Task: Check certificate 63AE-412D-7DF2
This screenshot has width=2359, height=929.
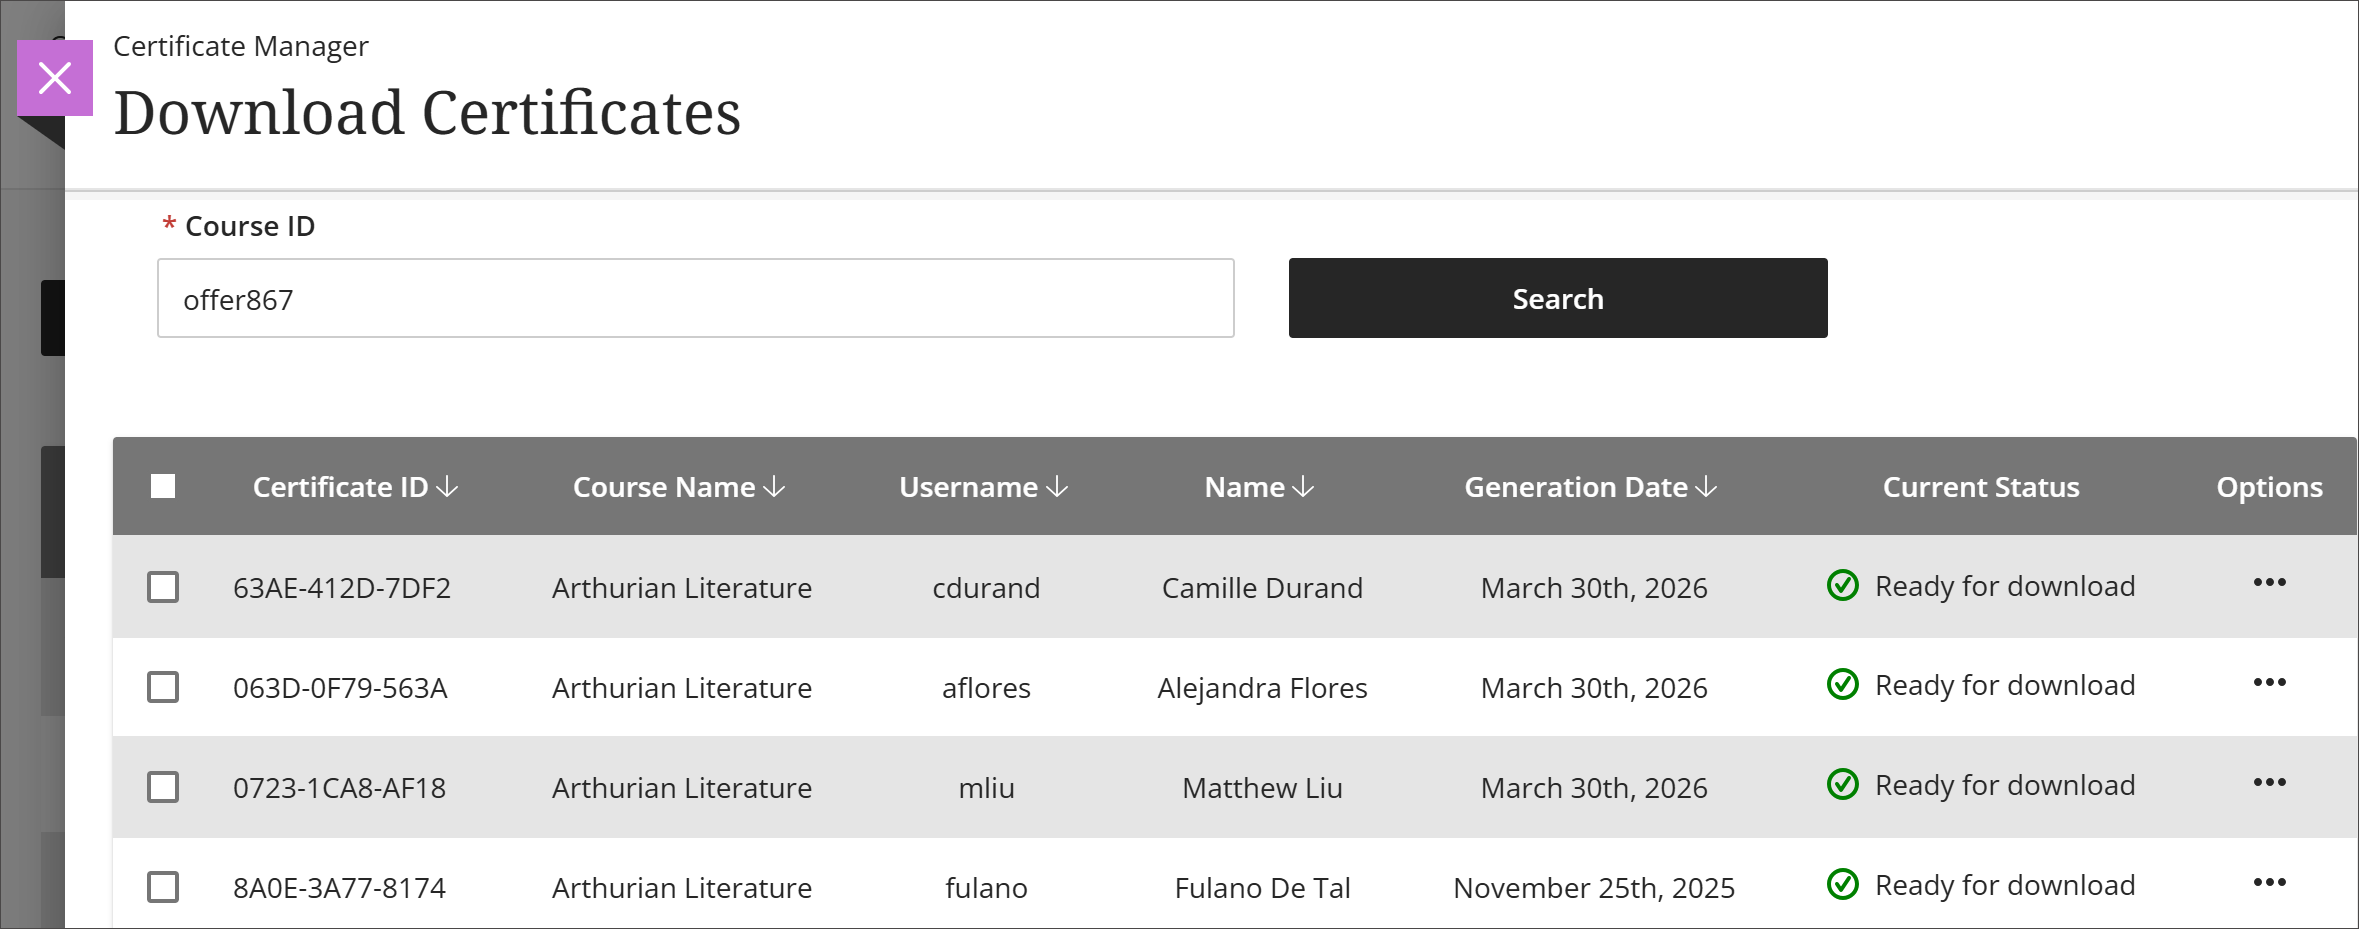Action: (164, 587)
